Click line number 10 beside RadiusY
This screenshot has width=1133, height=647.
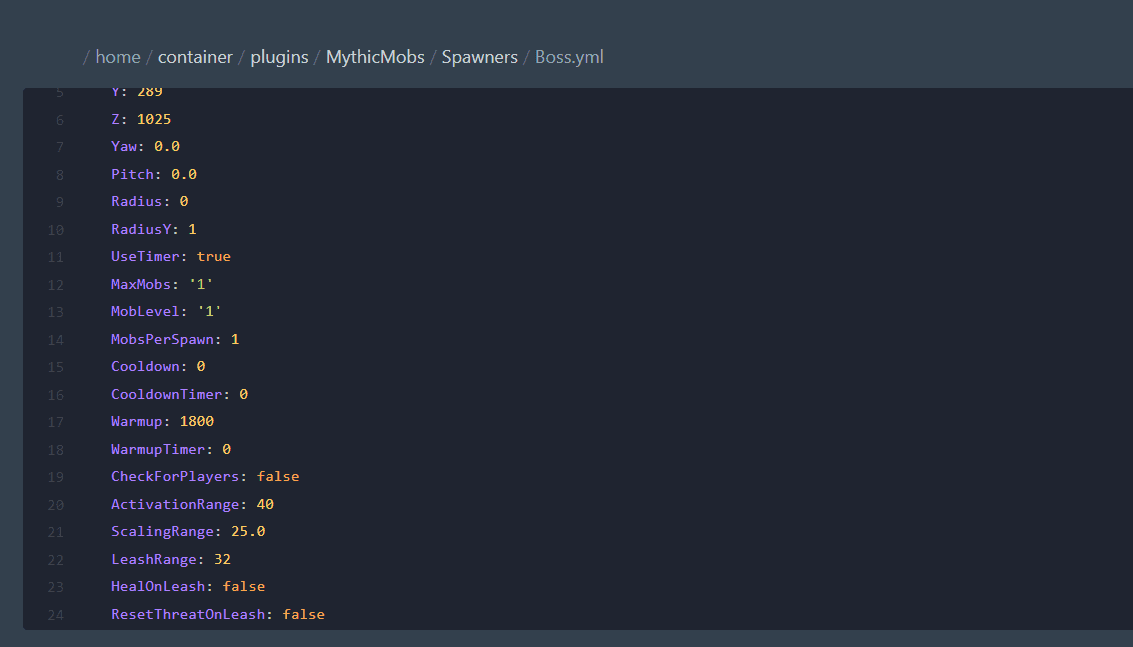tap(55, 229)
